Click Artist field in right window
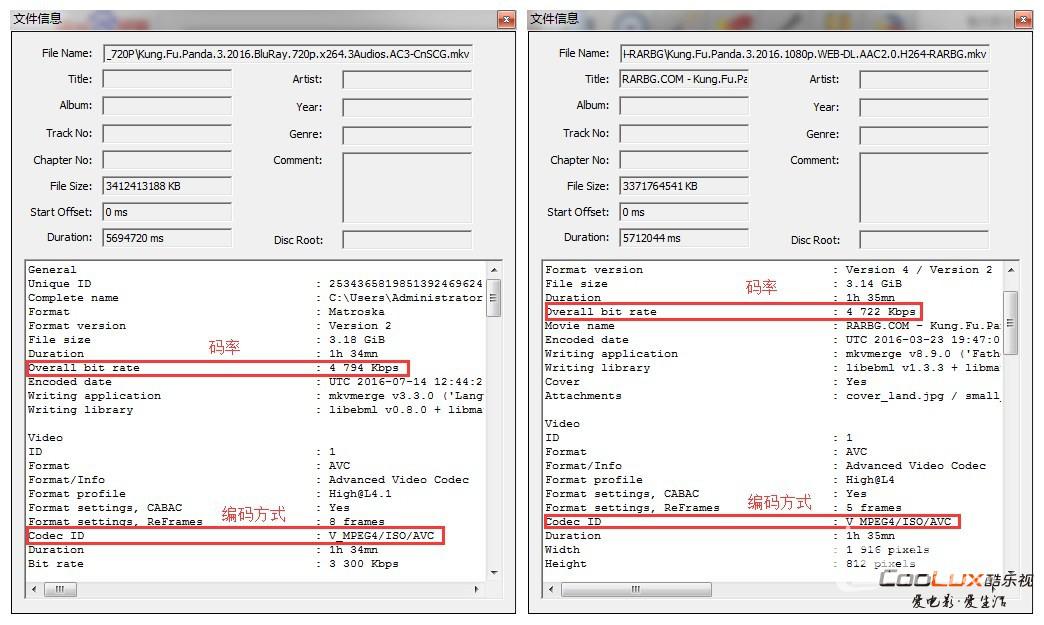The height and width of the screenshot is (625, 1044). coord(924,80)
